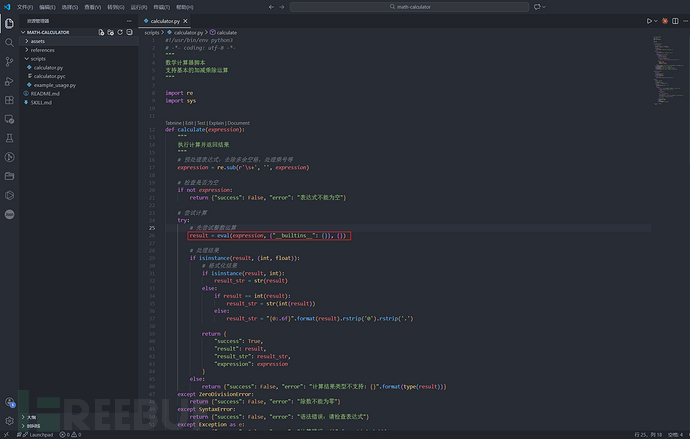Click the Refresh Explorer icon
Image resolution: width=690 pixels, height=439 pixels.
[x=120, y=32]
